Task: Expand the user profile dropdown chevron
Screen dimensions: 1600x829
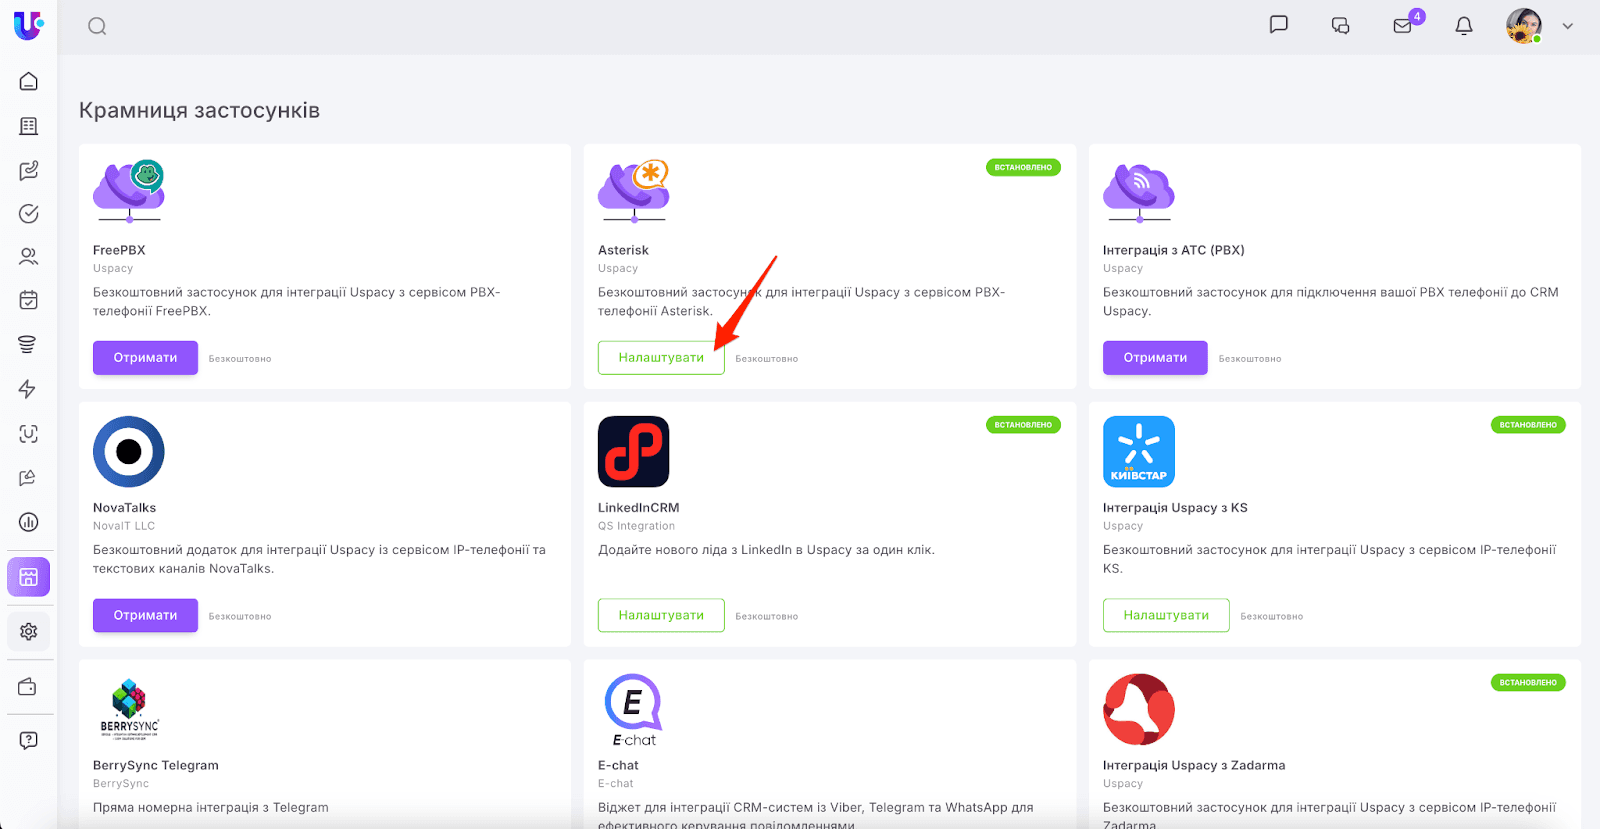Action: point(1567,27)
